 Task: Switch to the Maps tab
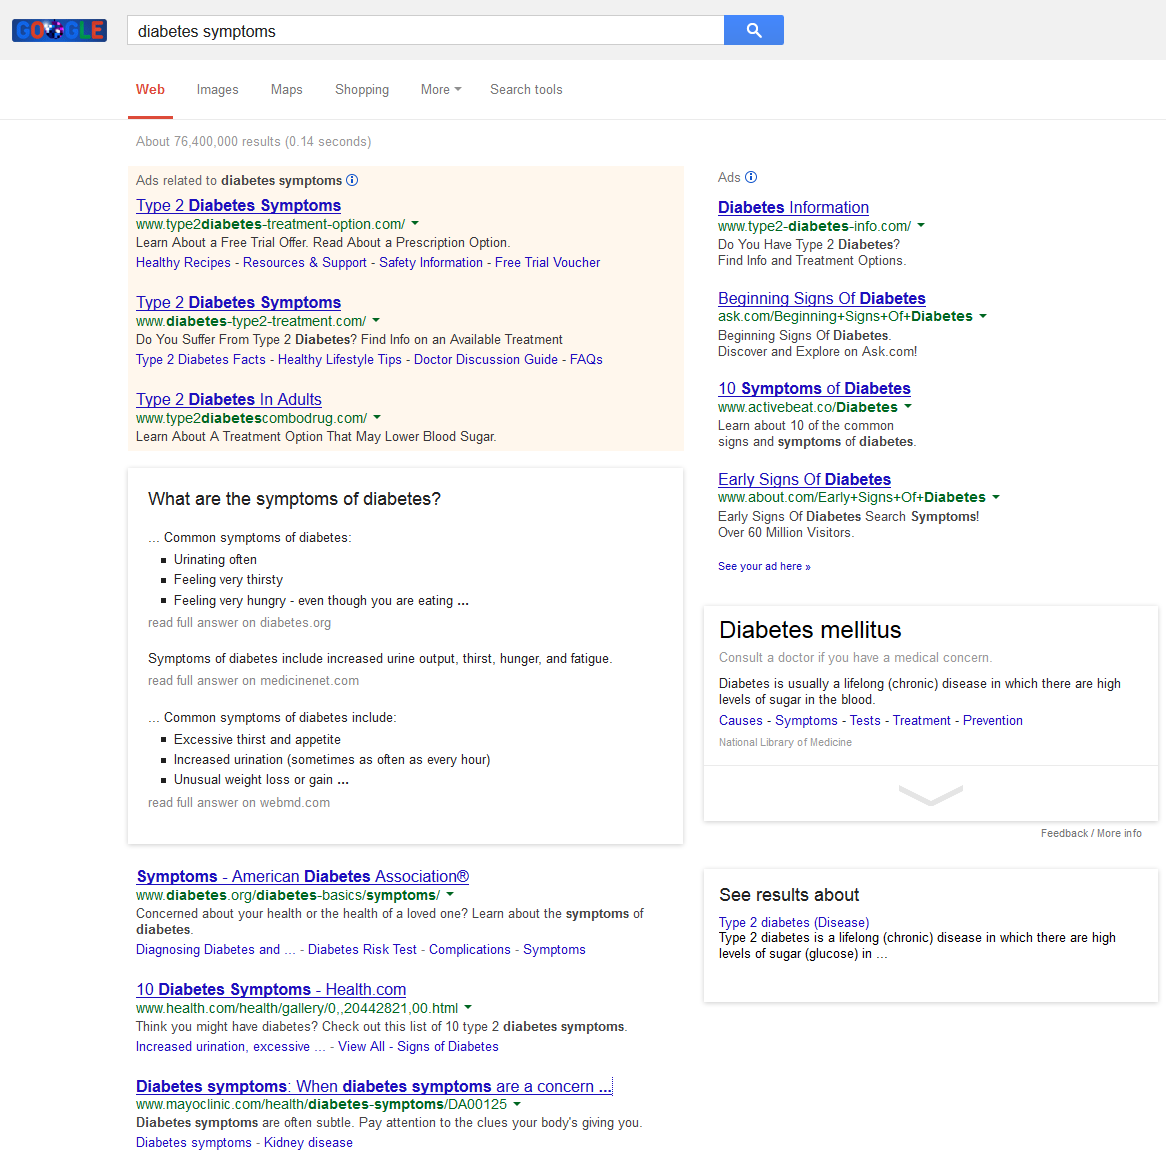coord(286,89)
